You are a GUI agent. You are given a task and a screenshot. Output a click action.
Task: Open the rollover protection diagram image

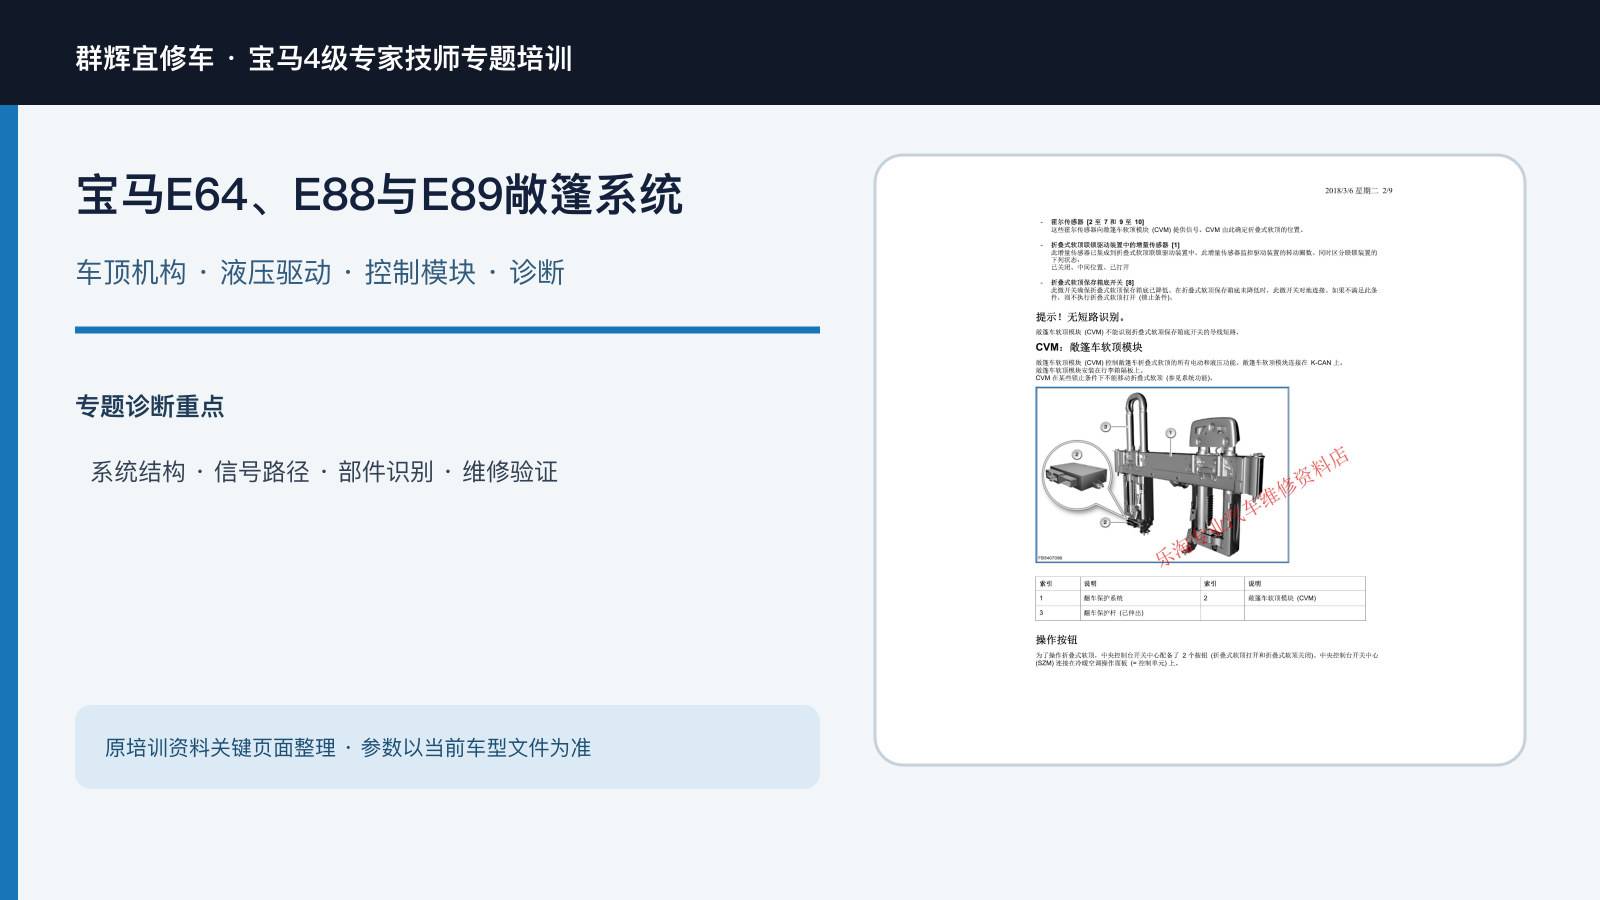1162,475
